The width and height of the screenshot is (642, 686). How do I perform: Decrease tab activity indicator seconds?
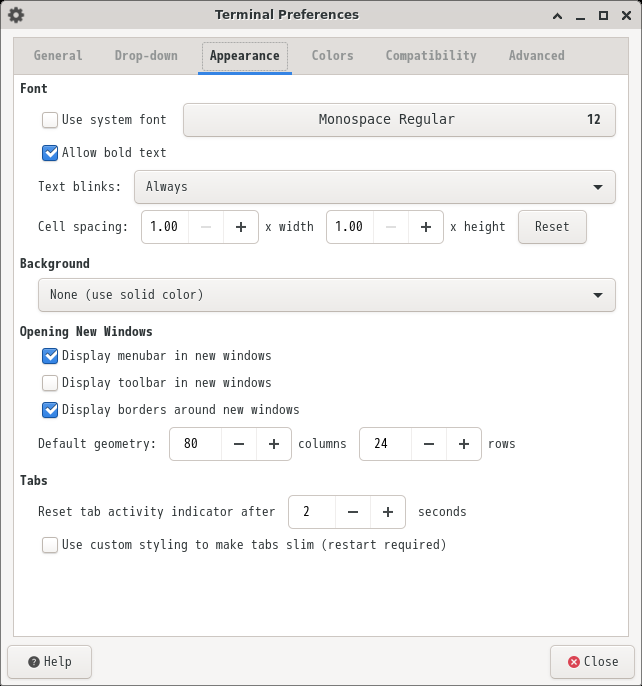[353, 512]
